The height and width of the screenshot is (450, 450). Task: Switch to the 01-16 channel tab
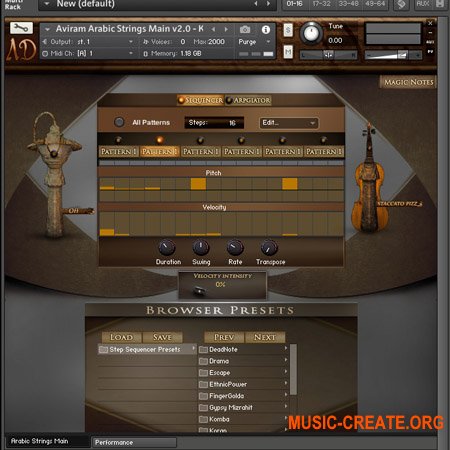294,4
